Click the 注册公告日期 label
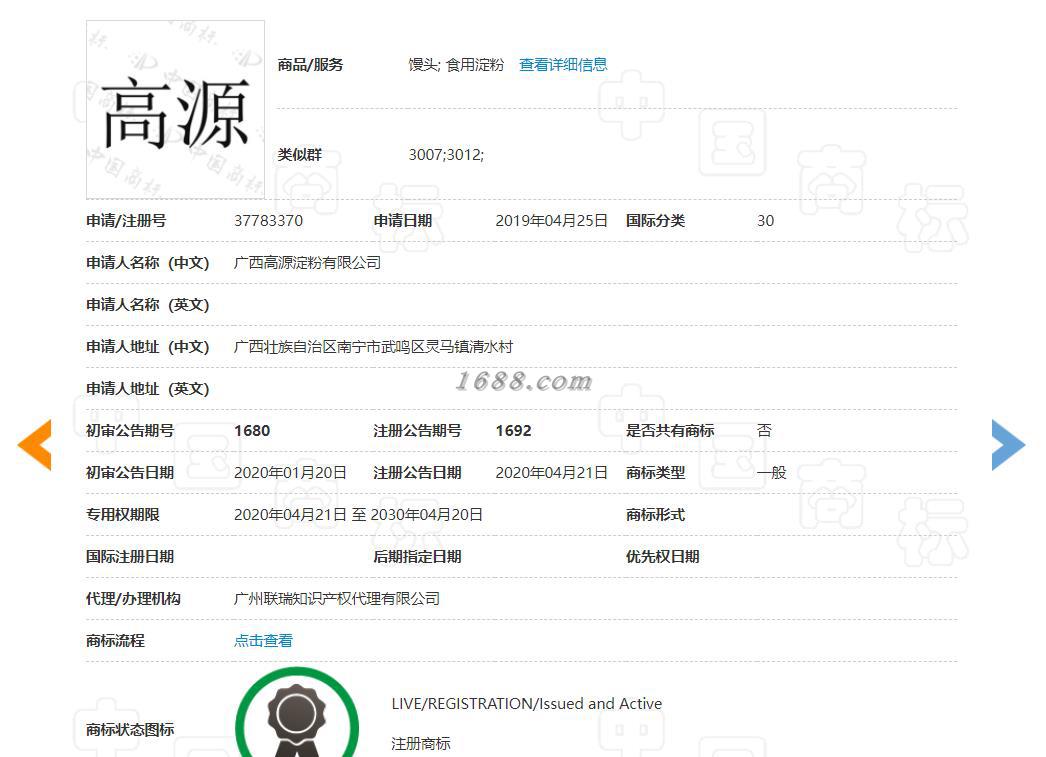The image size is (1046, 757). [418, 473]
